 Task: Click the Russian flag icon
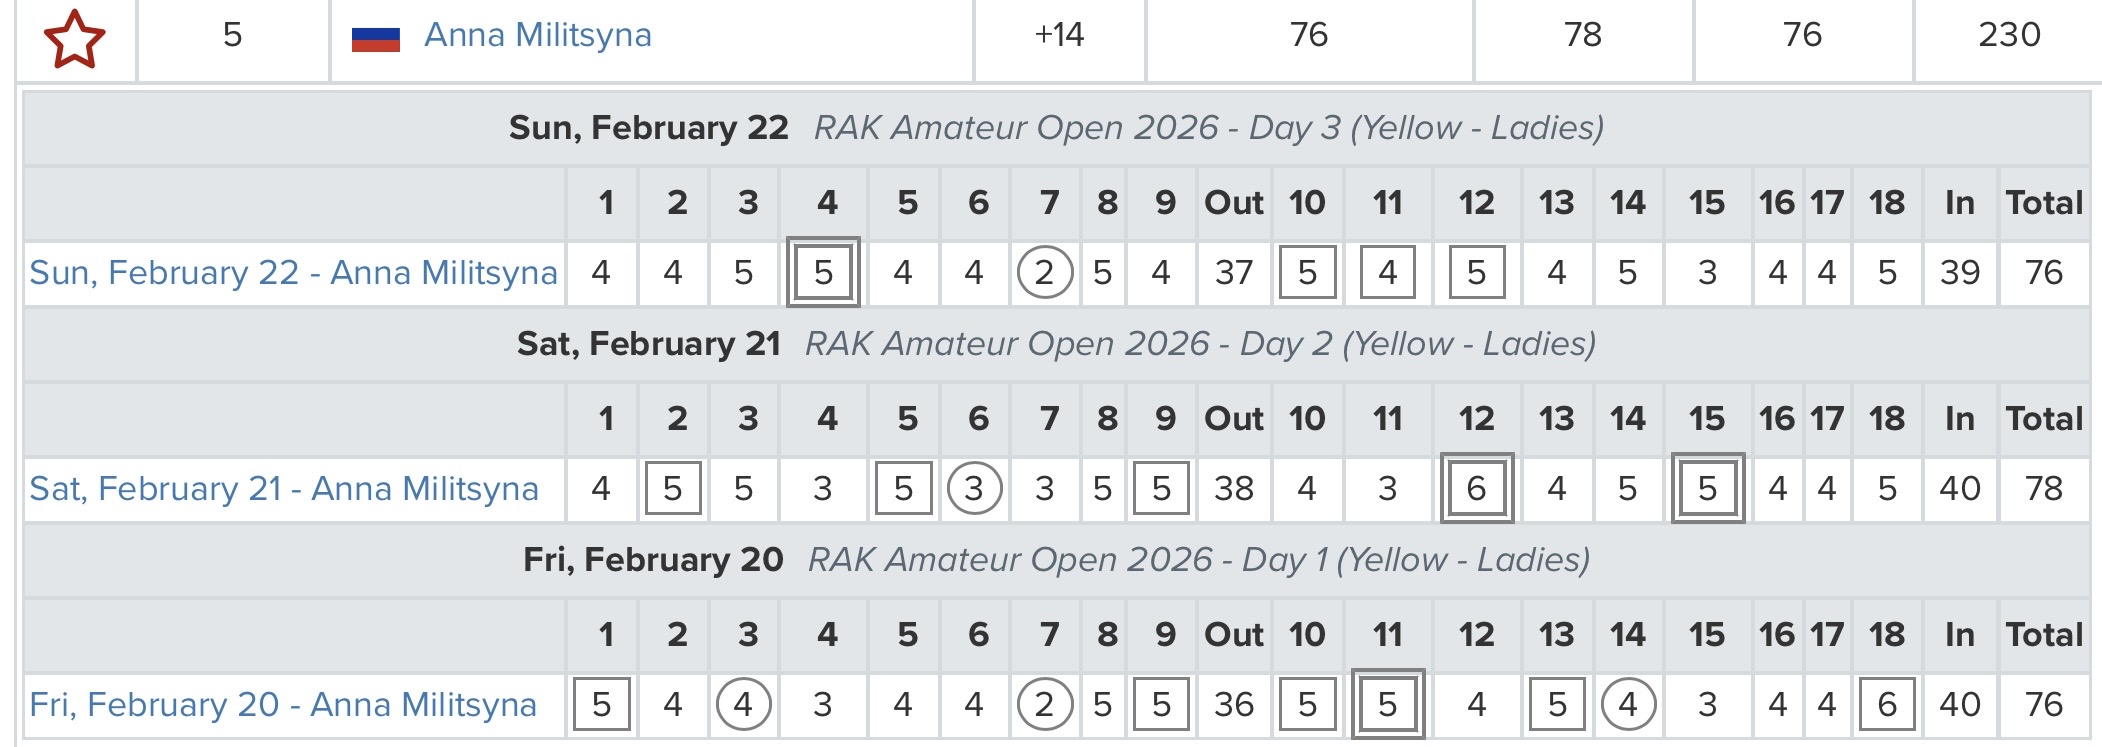[375, 38]
